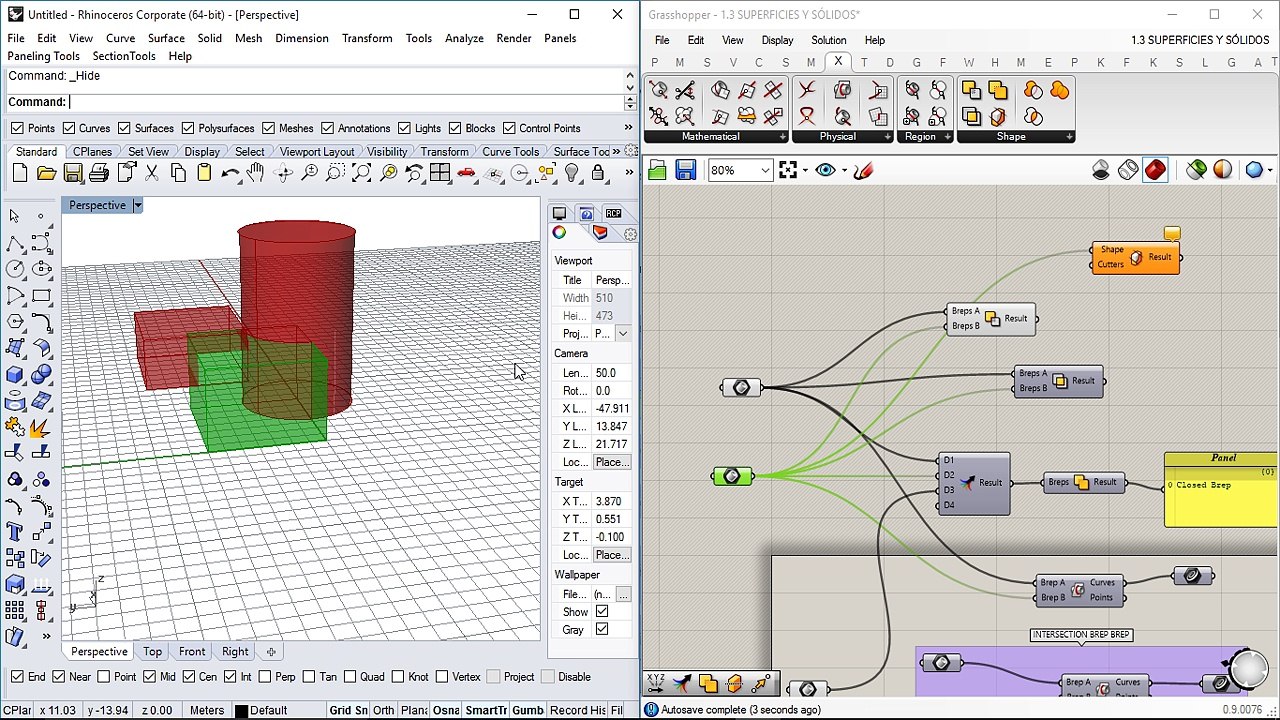Open a file with the folder icon in Rhino
The height and width of the screenshot is (720, 1280).
pos(46,173)
